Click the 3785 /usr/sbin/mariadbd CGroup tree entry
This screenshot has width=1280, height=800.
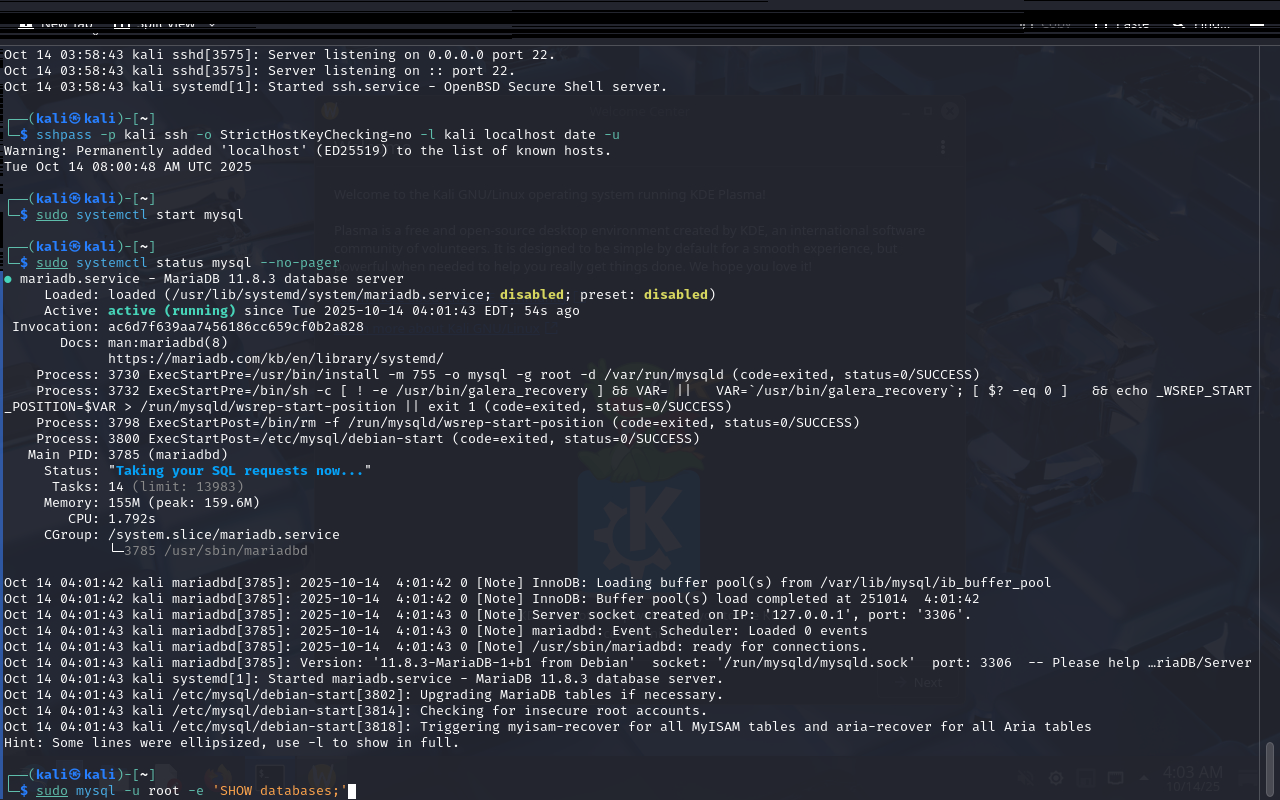pos(215,551)
